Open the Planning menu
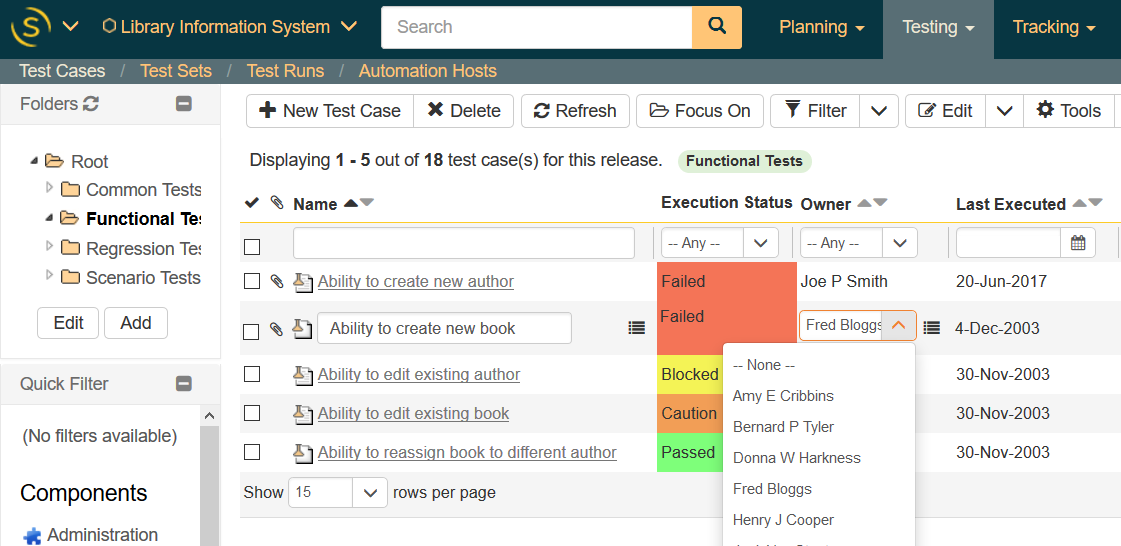 821,27
